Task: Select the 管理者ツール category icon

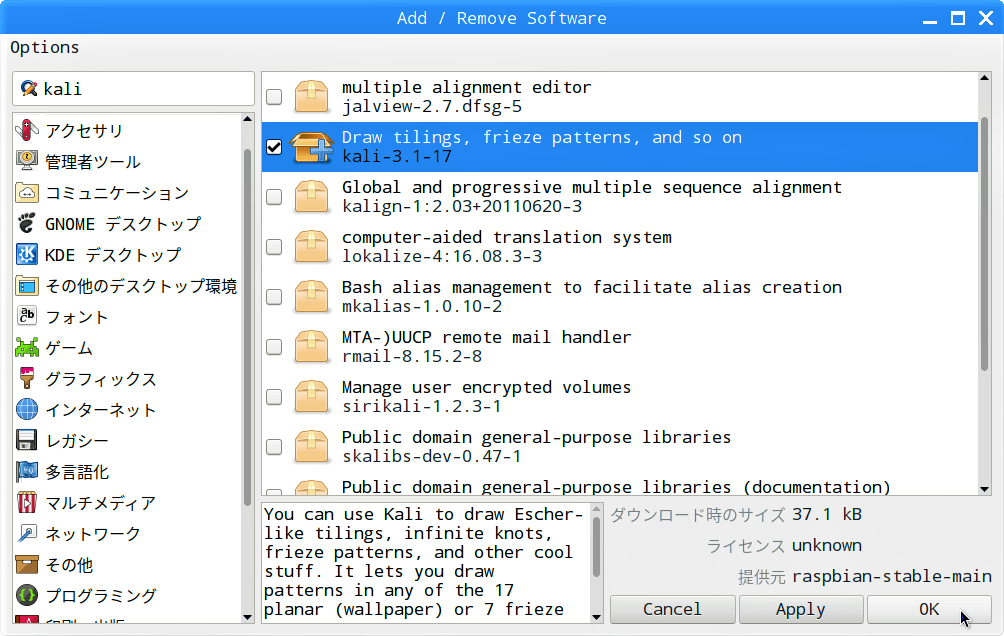Action: 27,161
